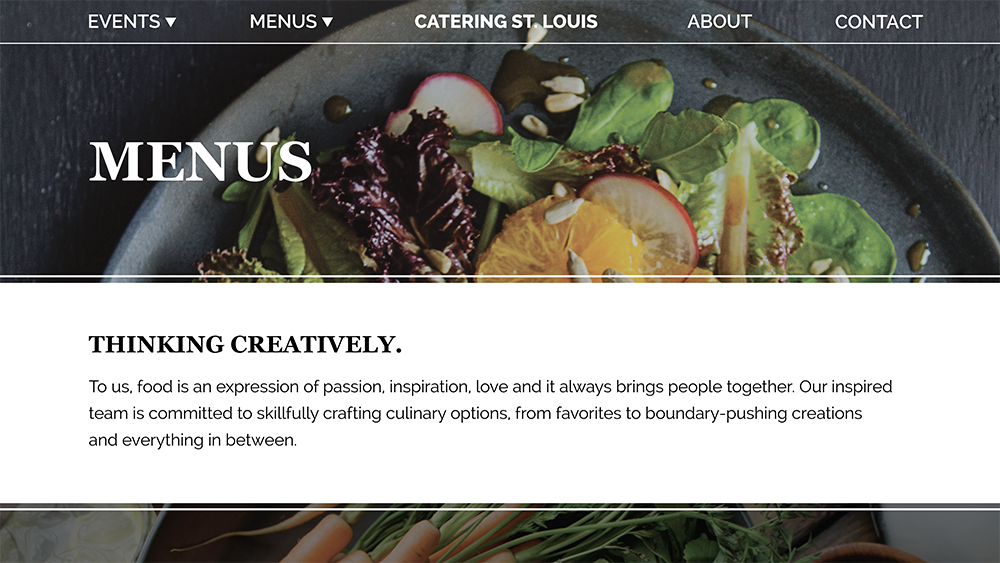
Task: Open the About page
Action: (x=719, y=22)
